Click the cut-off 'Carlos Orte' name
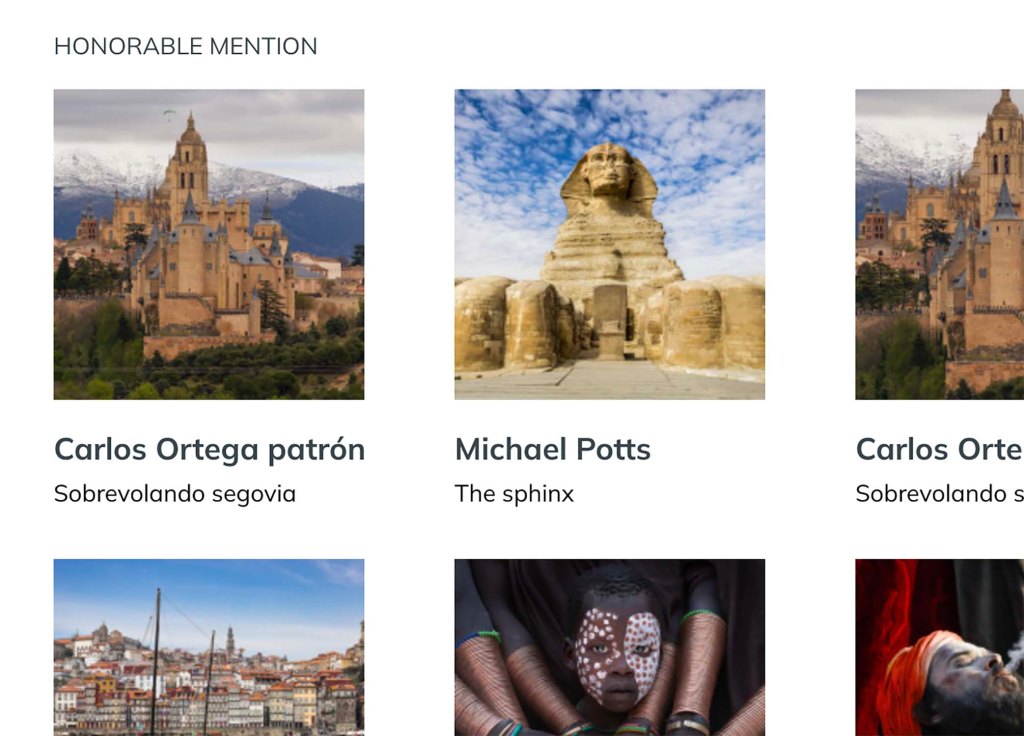Screen dimensions: 1024x736 (x=939, y=450)
